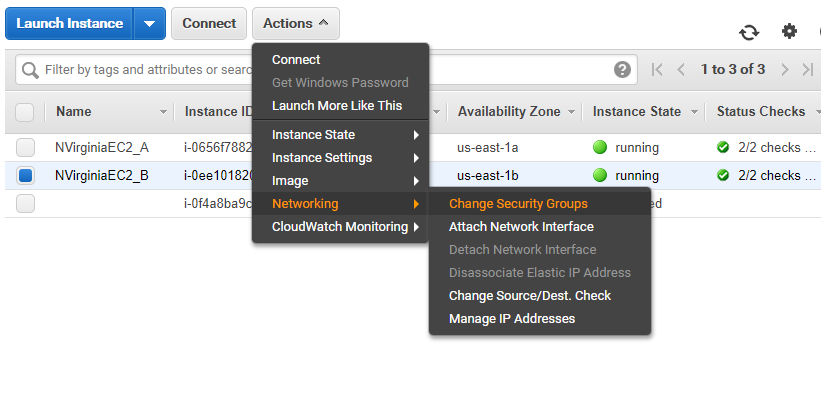Expand the Instance State submenu
The width and height of the screenshot is (821, 402).
[x=340, y=135]
